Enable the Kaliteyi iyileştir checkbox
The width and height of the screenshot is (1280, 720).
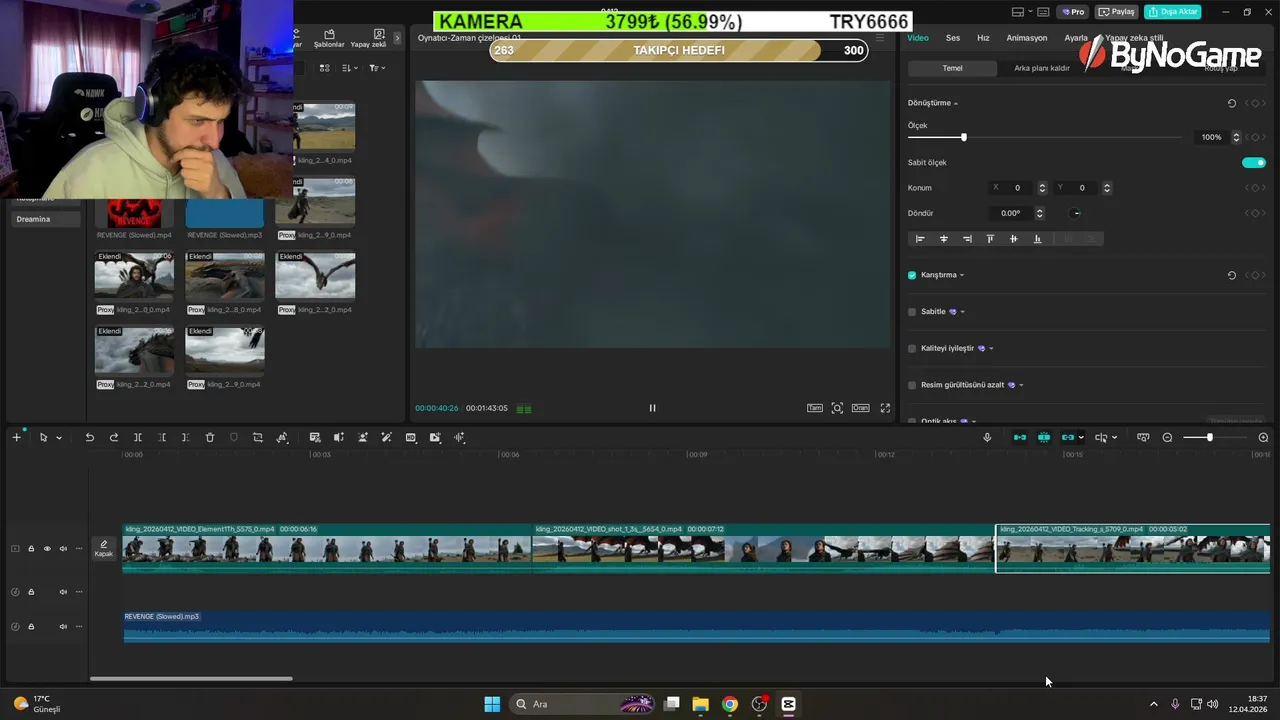[x=912, y=349]
